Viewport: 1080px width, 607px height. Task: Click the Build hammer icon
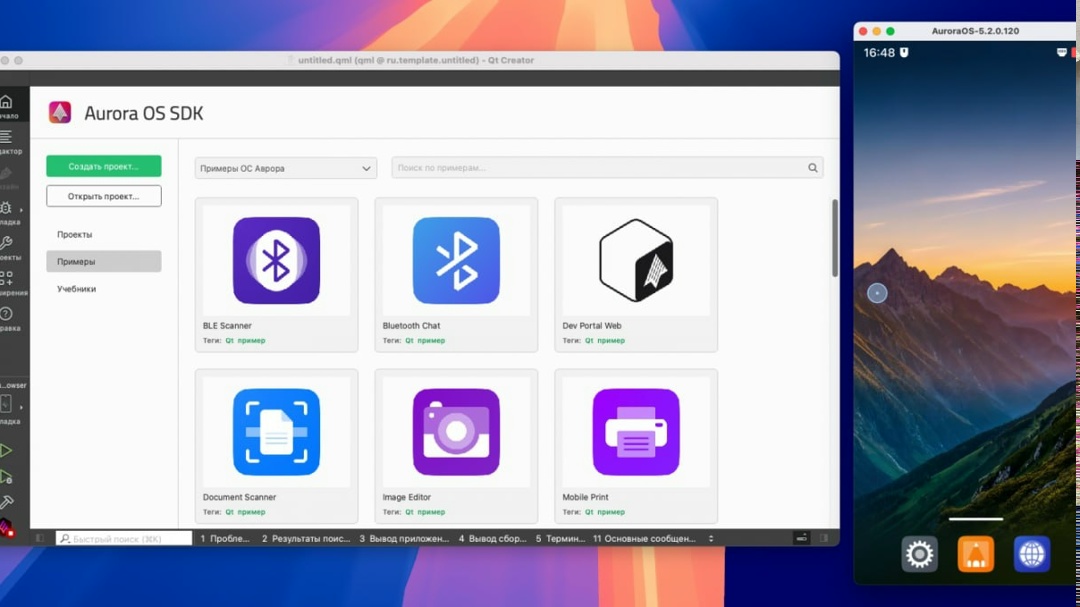coord(7,502)
